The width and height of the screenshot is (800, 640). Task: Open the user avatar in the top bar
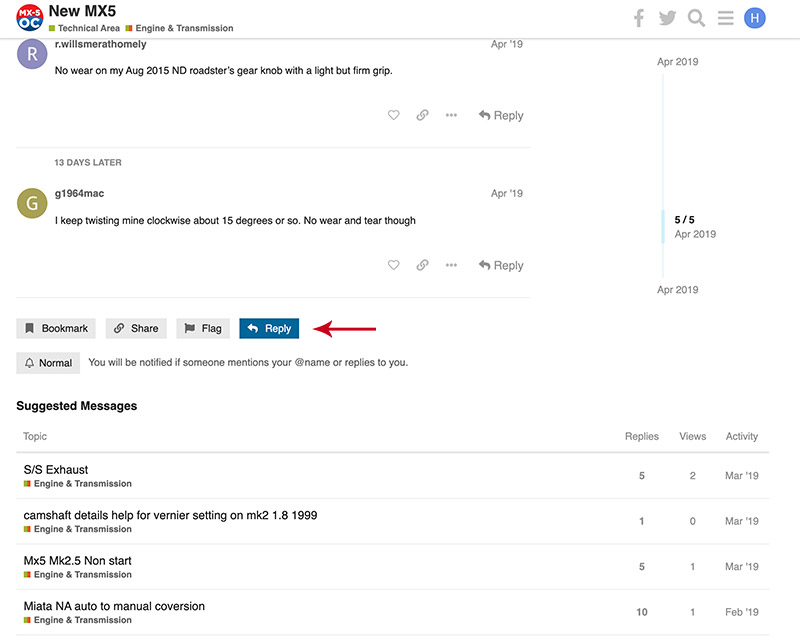754,17
